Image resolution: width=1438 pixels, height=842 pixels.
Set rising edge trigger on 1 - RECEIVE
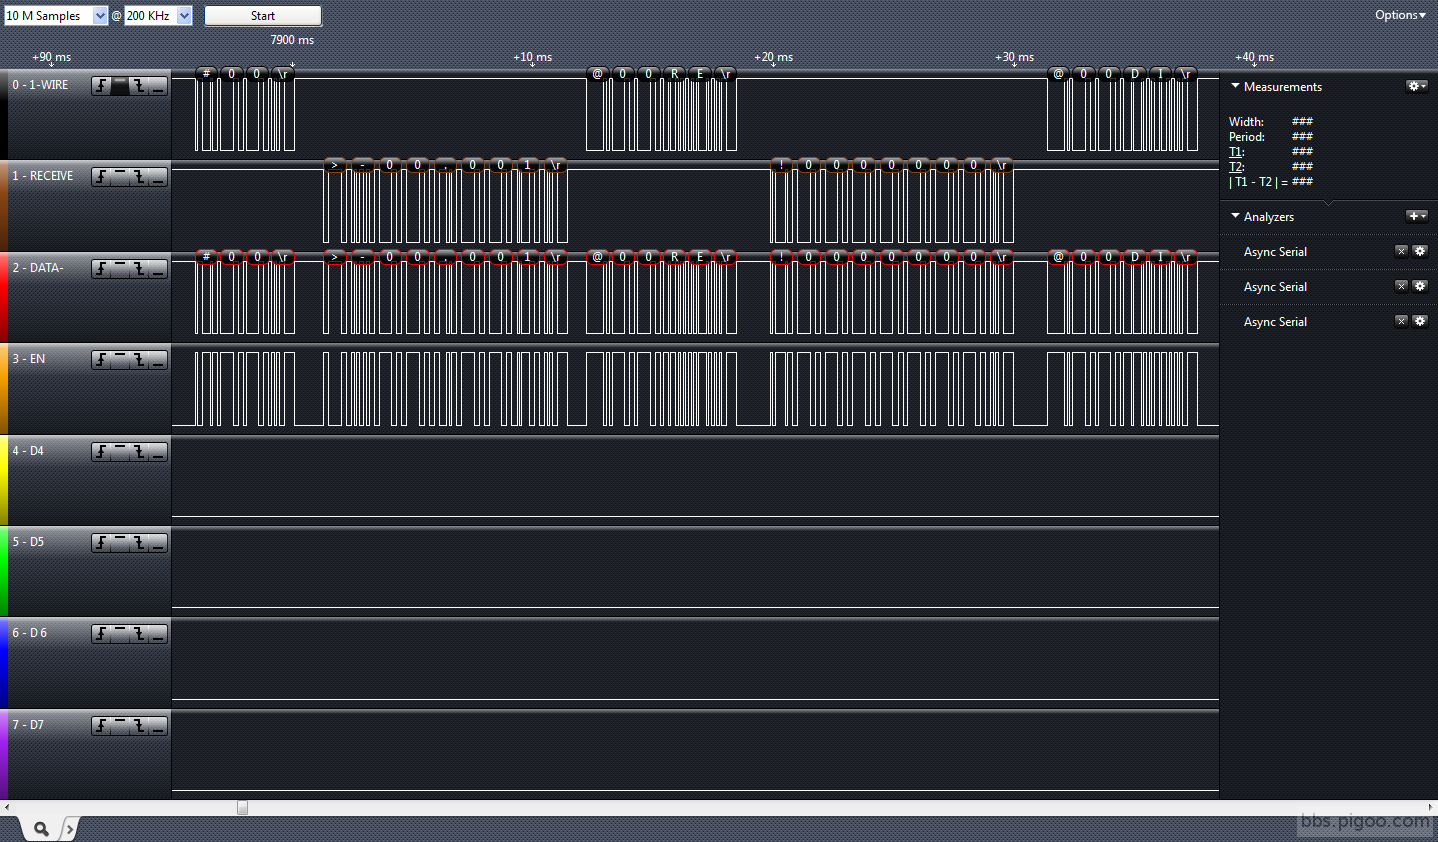tap(101, 177)
